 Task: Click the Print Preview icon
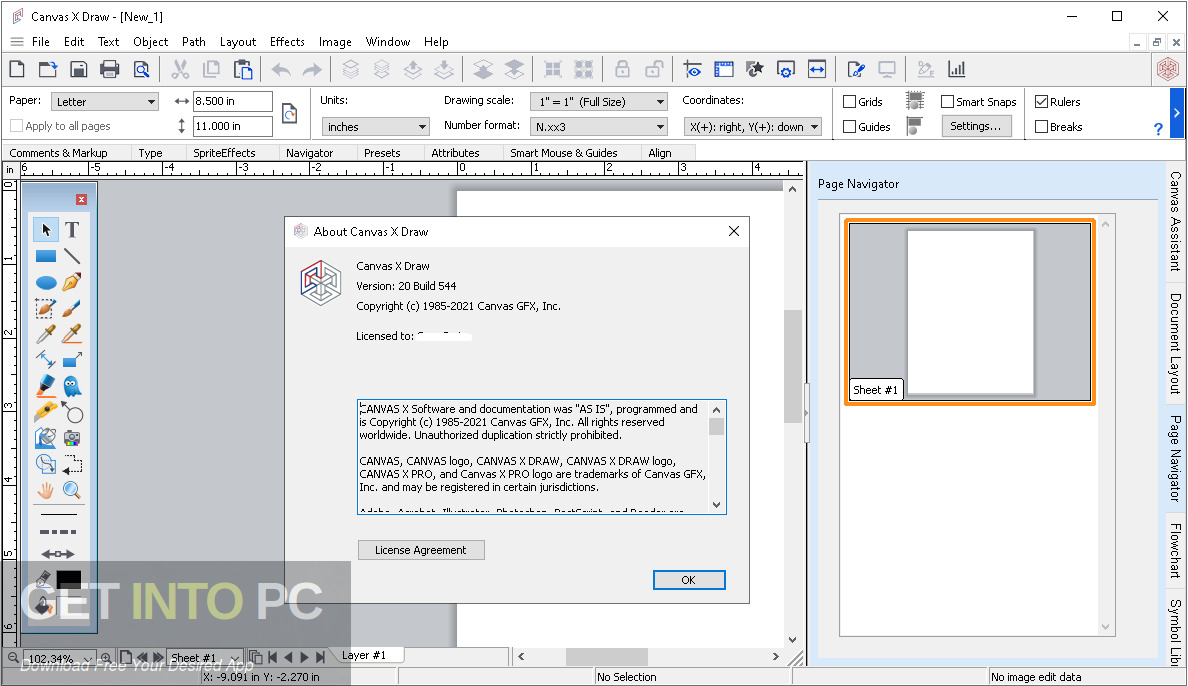142,70
